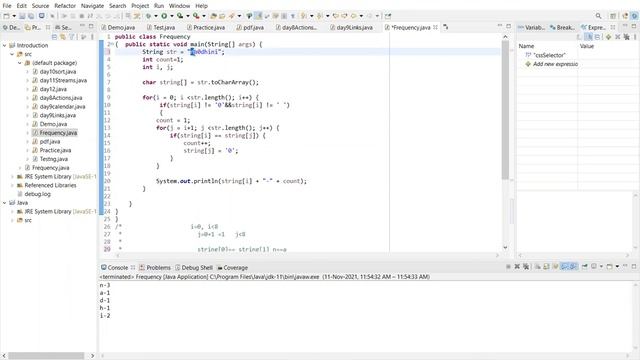Click the Coverage launch toolbar icon
640x360 pixels.
(180, 16)
